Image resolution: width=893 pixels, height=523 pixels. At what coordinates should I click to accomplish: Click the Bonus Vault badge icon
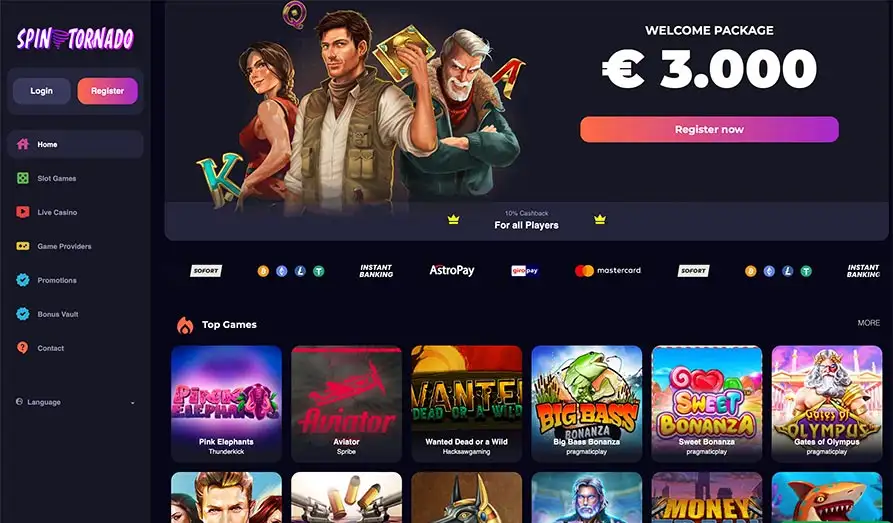[x=23, y=314]
